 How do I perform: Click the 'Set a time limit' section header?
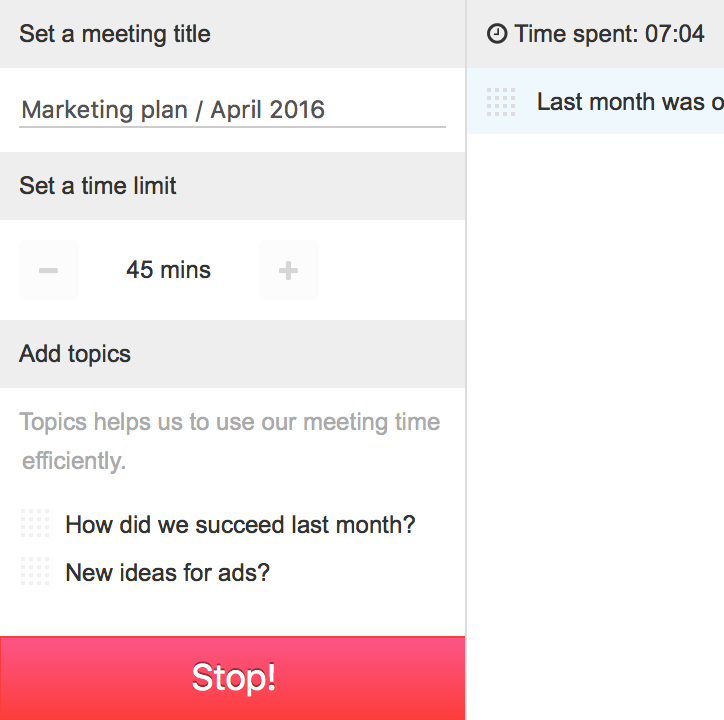233,186
